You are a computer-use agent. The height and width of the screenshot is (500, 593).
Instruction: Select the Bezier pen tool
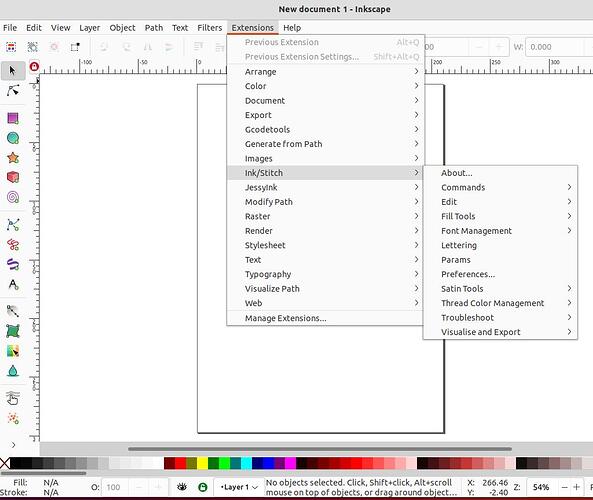point(13,225)
